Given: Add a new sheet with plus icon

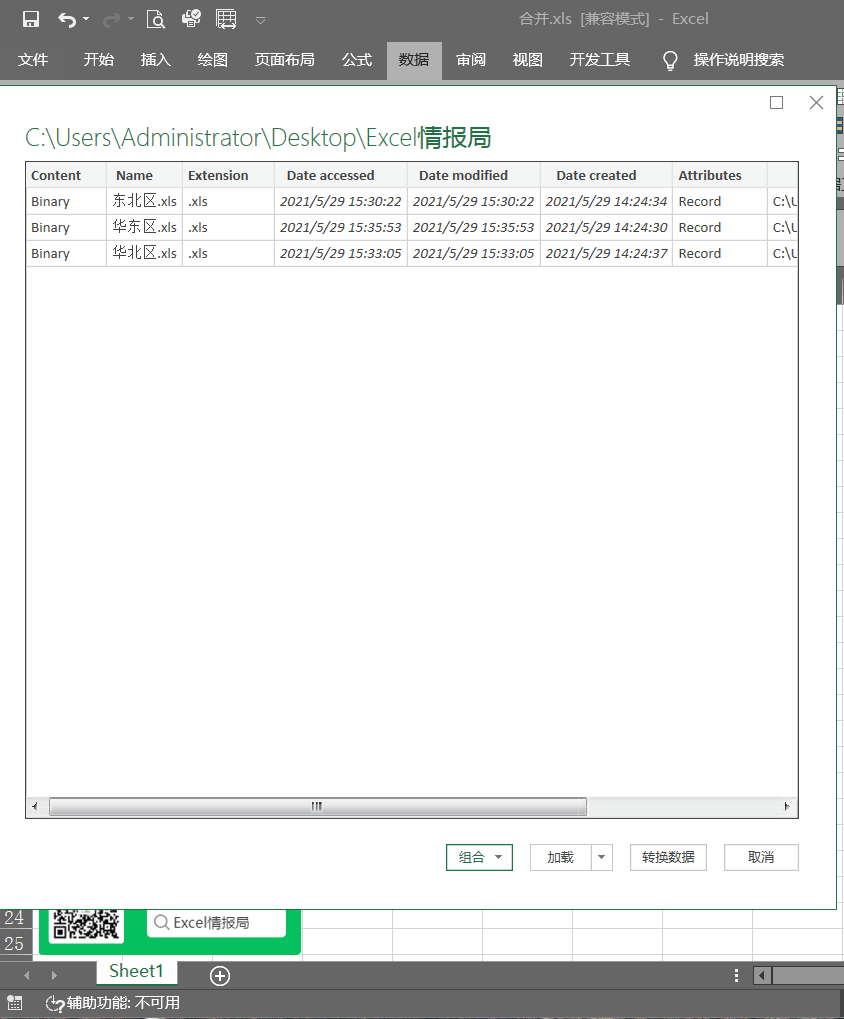Looking at the screenshot, I should (x=220, y=975).
